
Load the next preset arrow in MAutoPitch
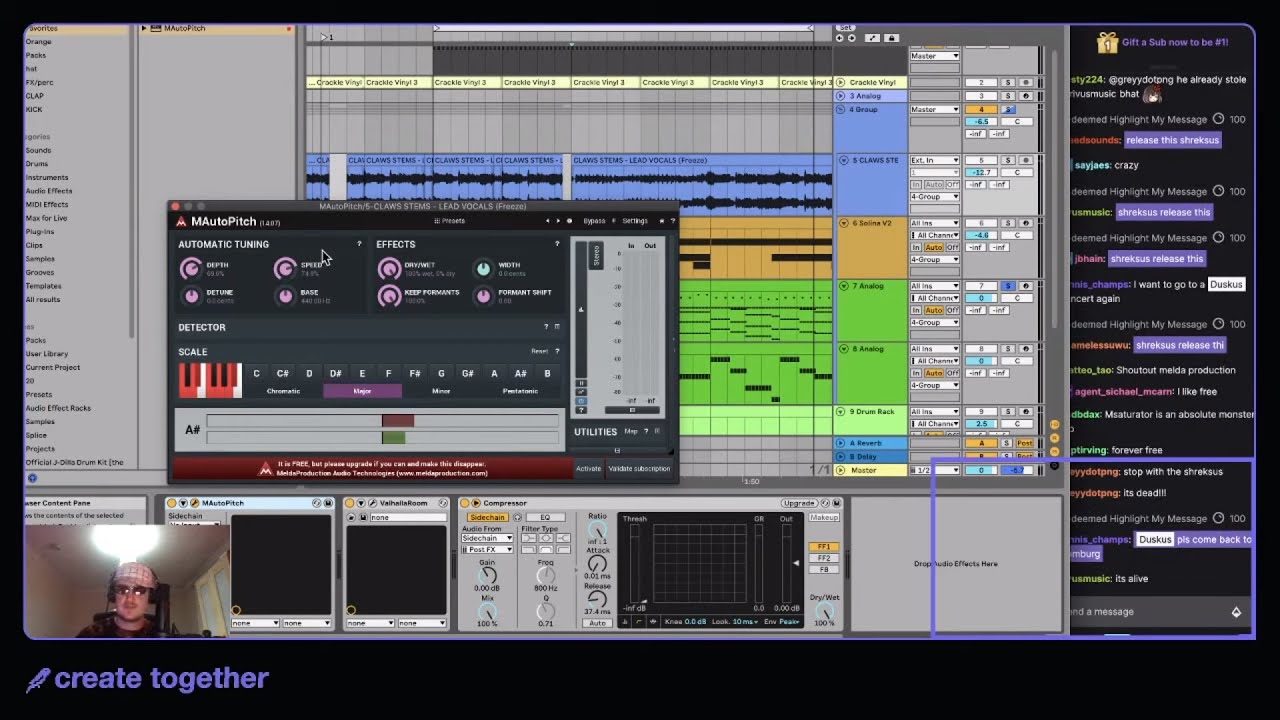click(558, 221)
